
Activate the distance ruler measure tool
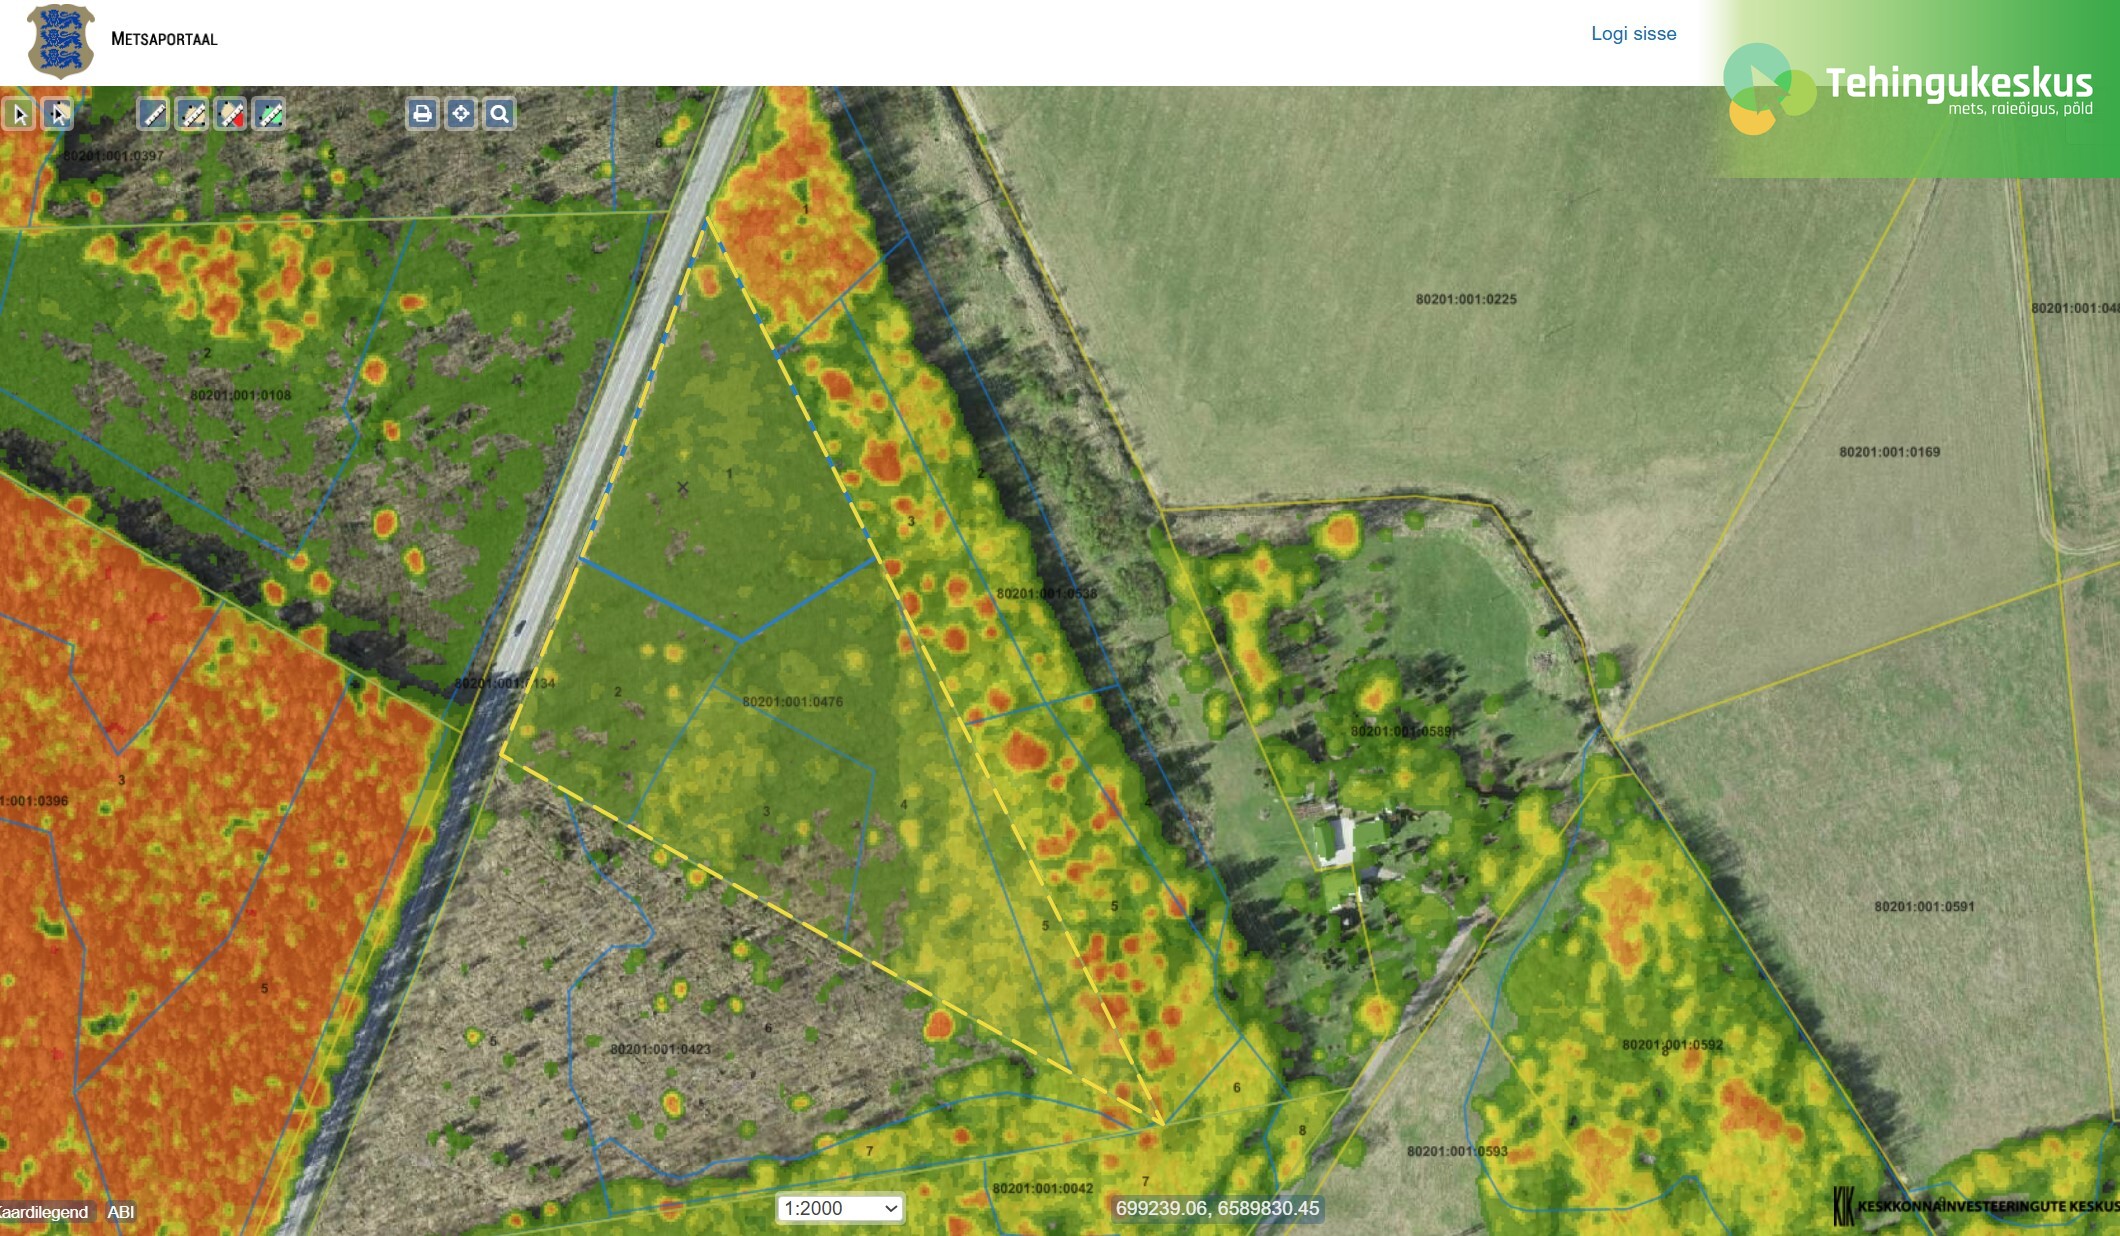point(153,115)
